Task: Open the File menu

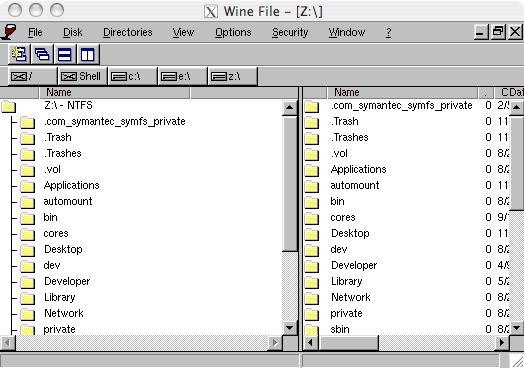Action: (x=35, y=32)
